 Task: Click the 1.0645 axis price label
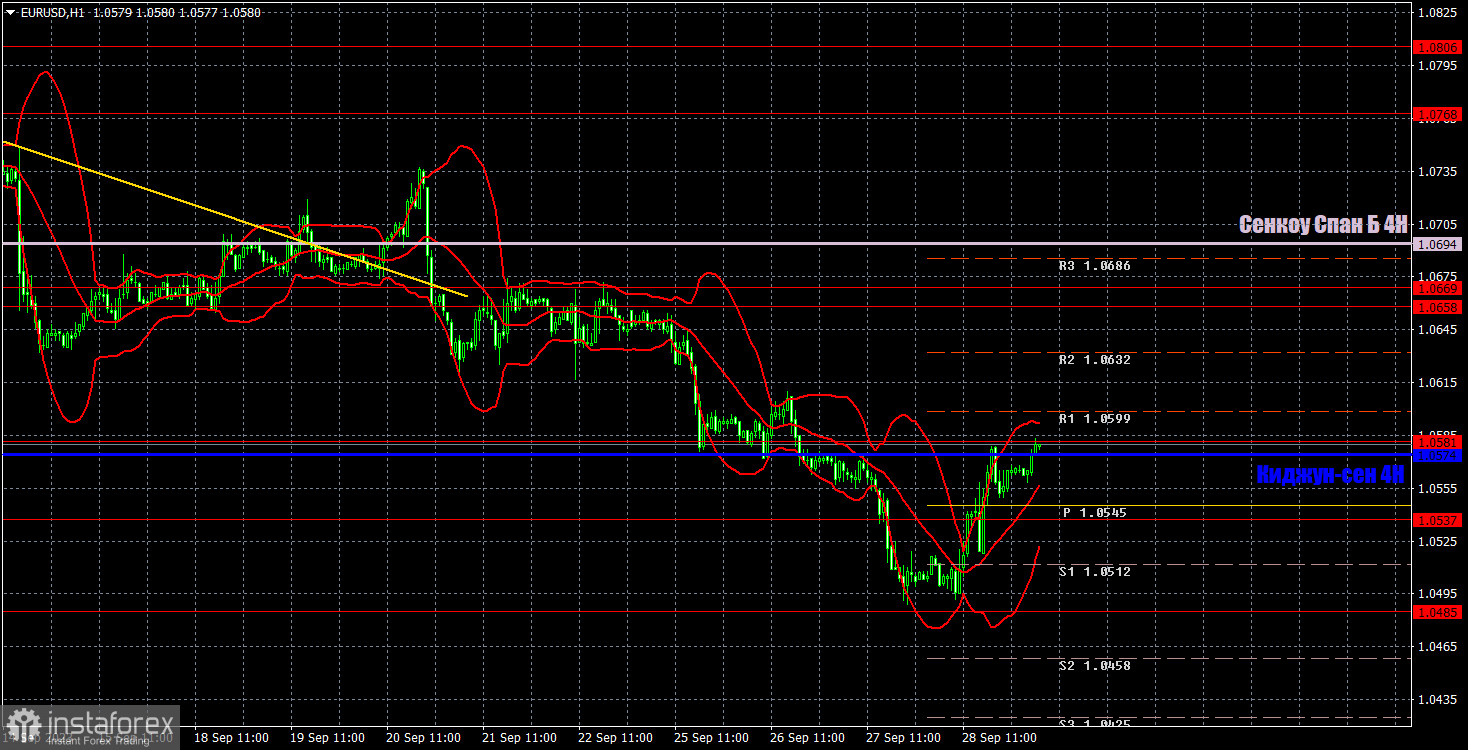coord(1439,330)
